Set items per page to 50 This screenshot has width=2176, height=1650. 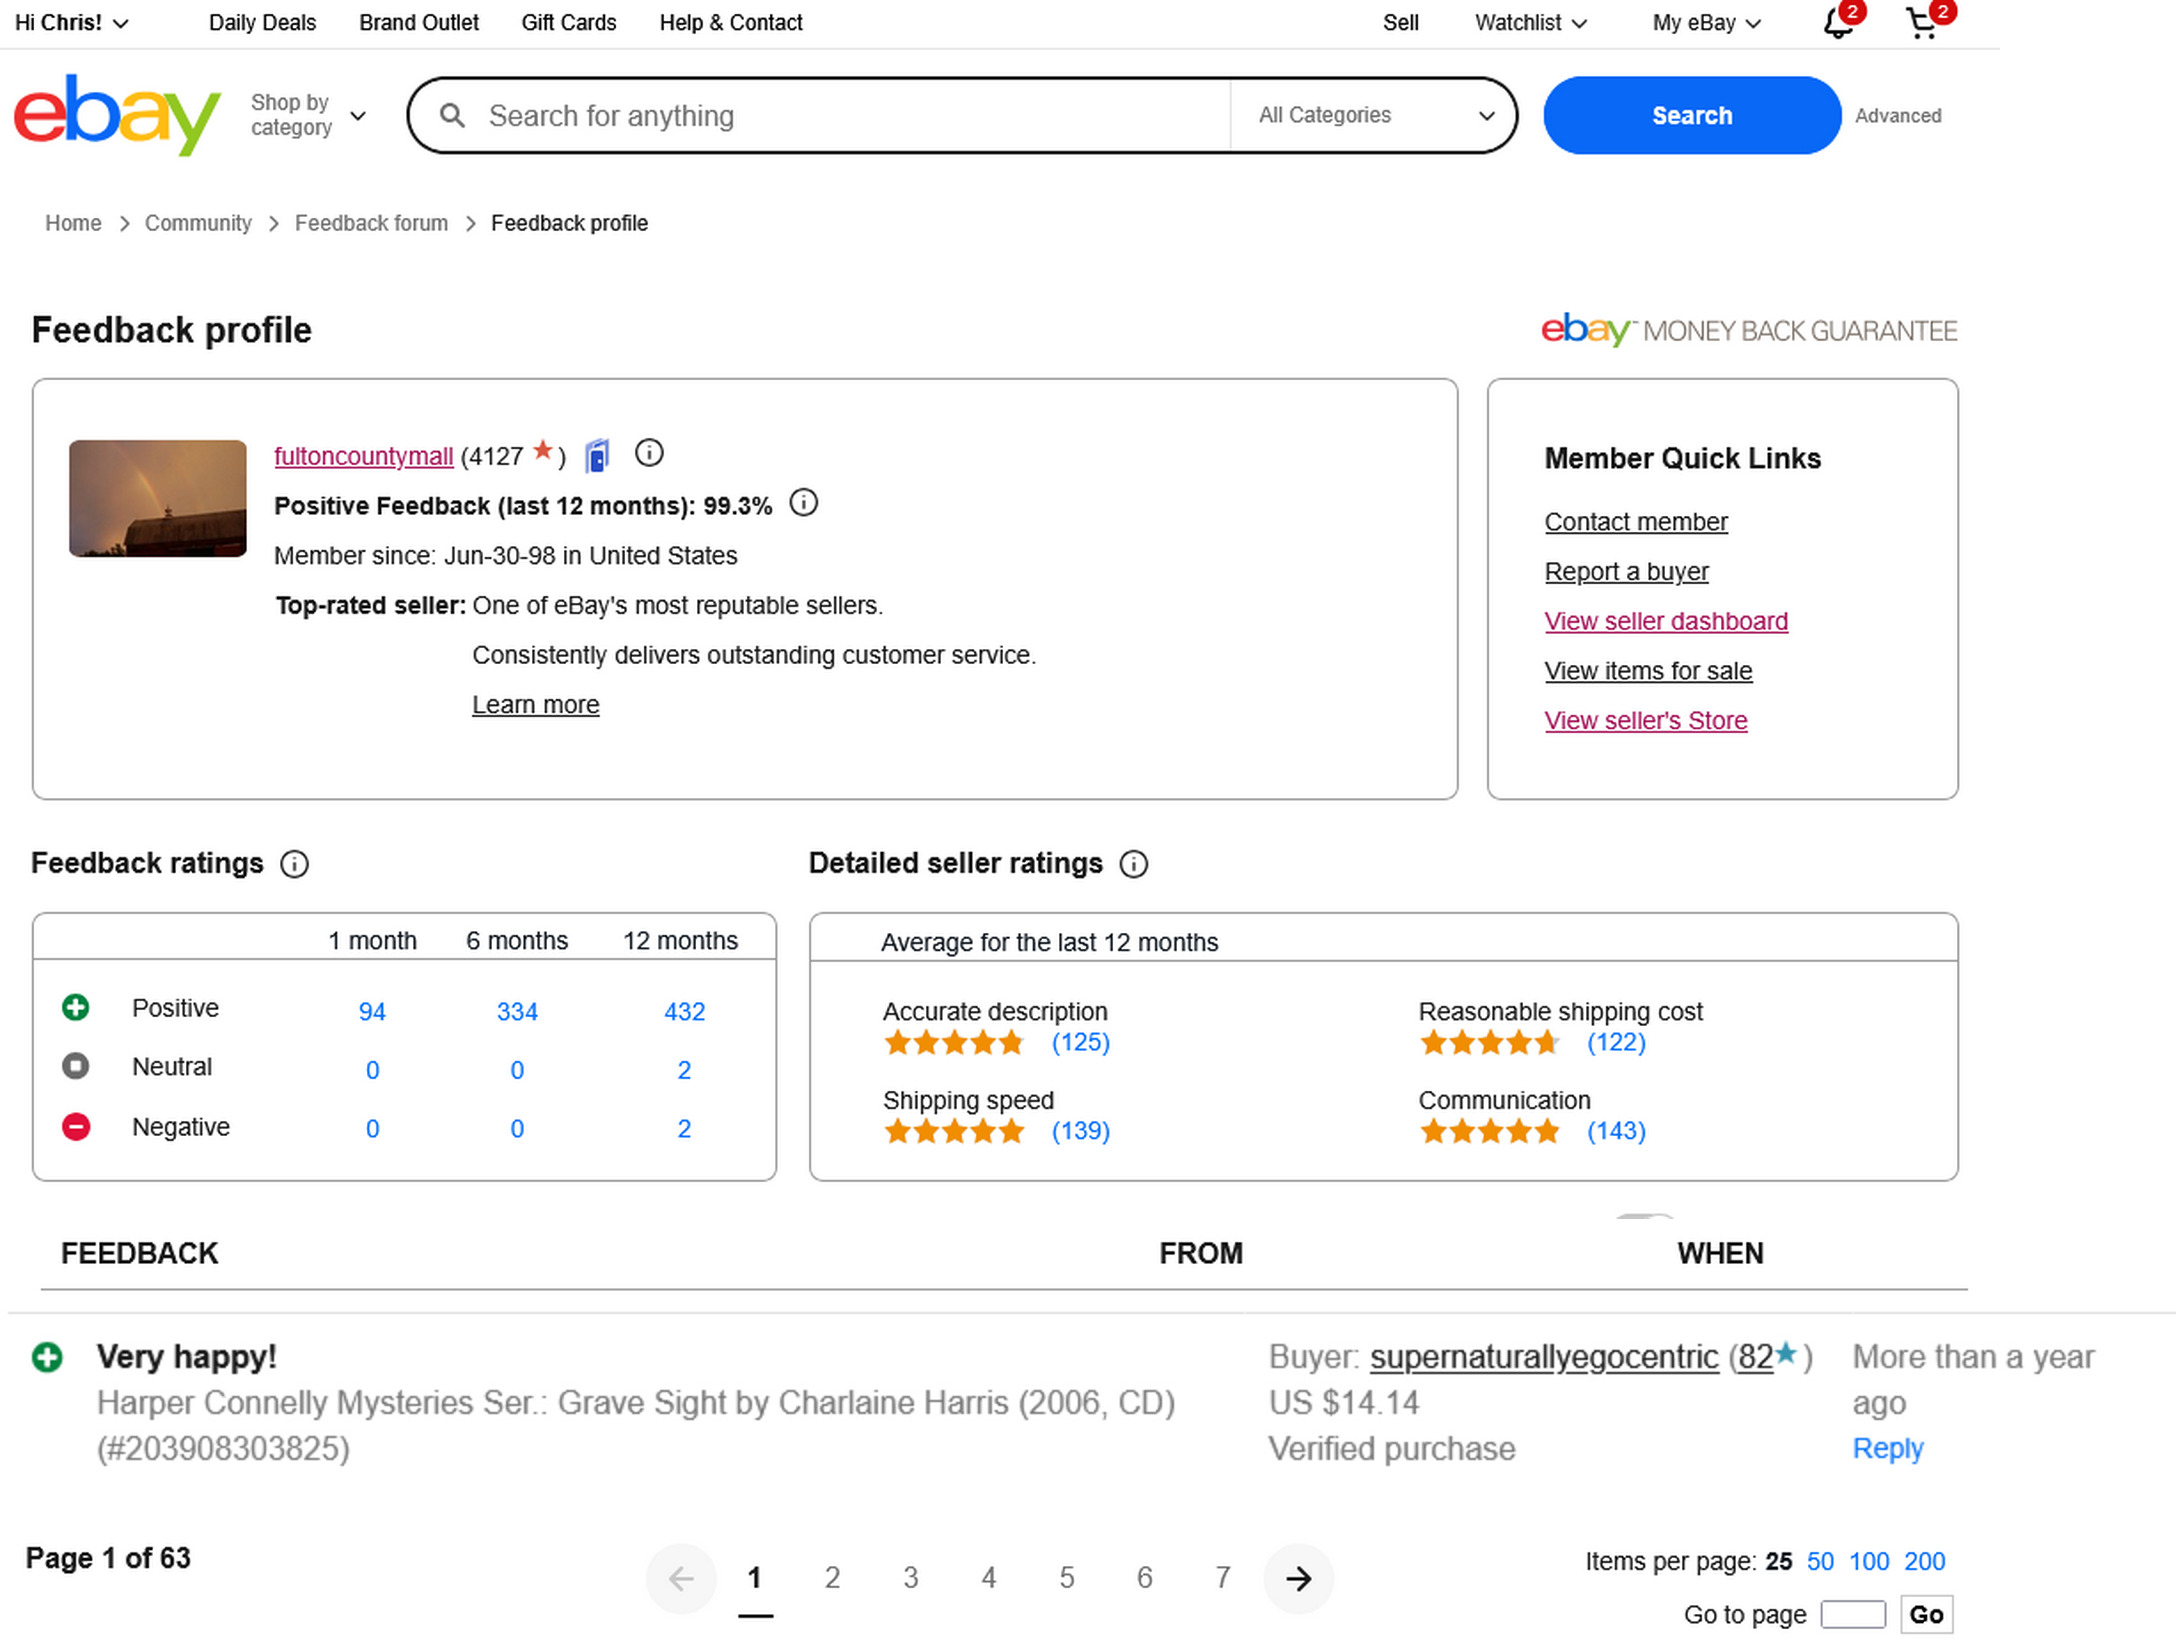pos(1819,1561)
